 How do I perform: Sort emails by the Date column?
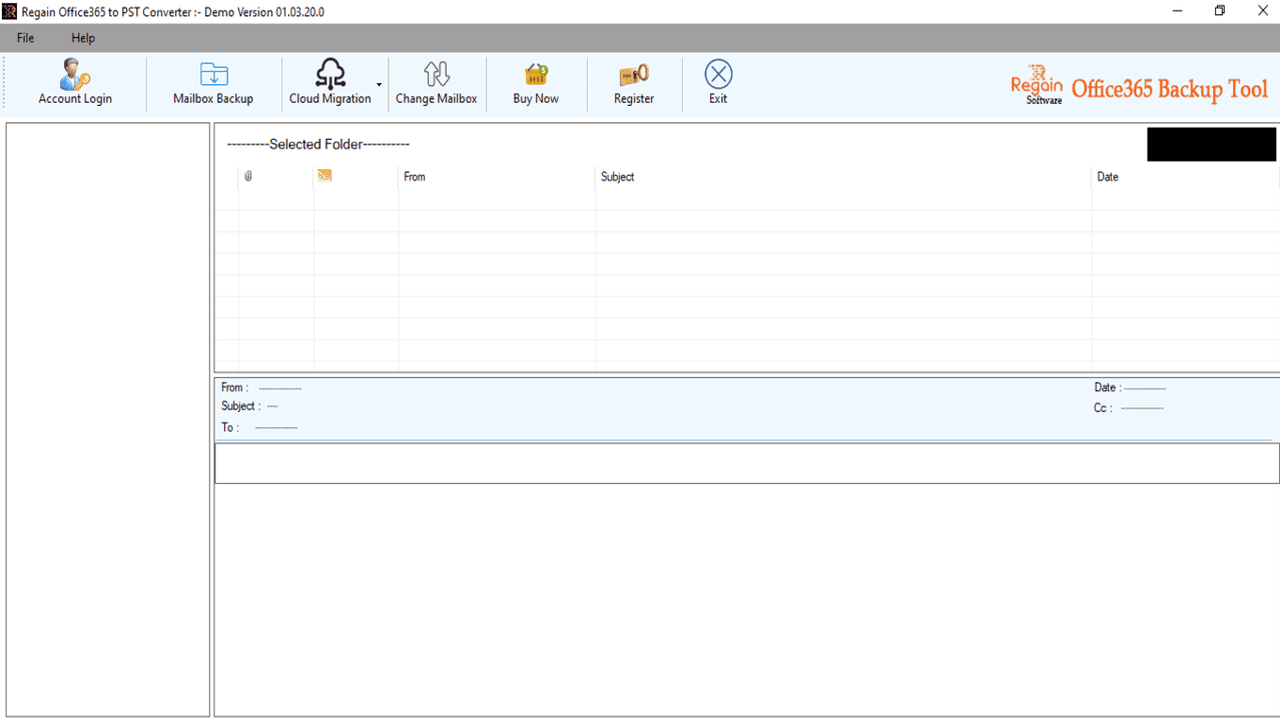[1108, 176]
